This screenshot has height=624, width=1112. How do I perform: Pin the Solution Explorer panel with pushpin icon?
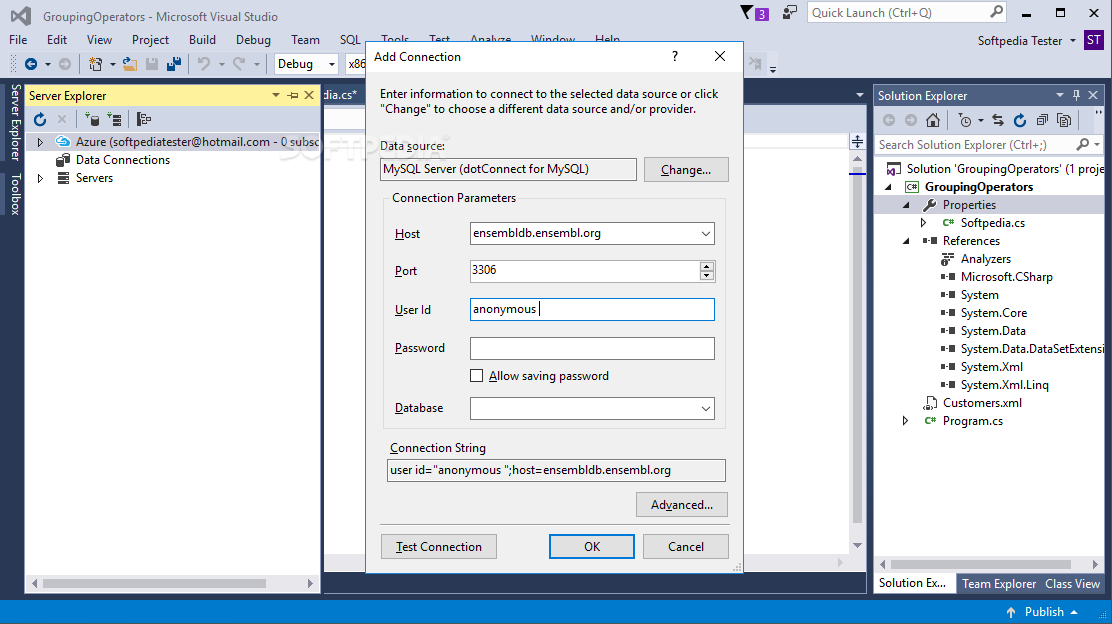click(1077, 95)
